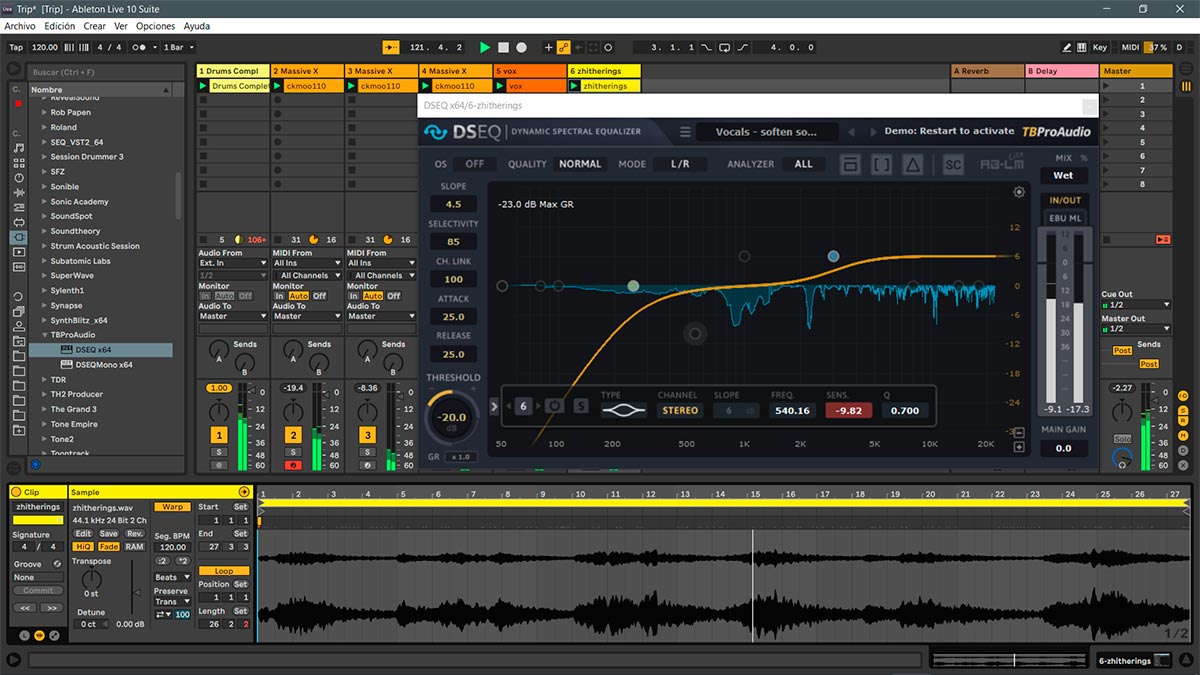Screen dimensions: 1200x675
Task: Toggle the Warp button for the sample
Action: pos(172,507)
